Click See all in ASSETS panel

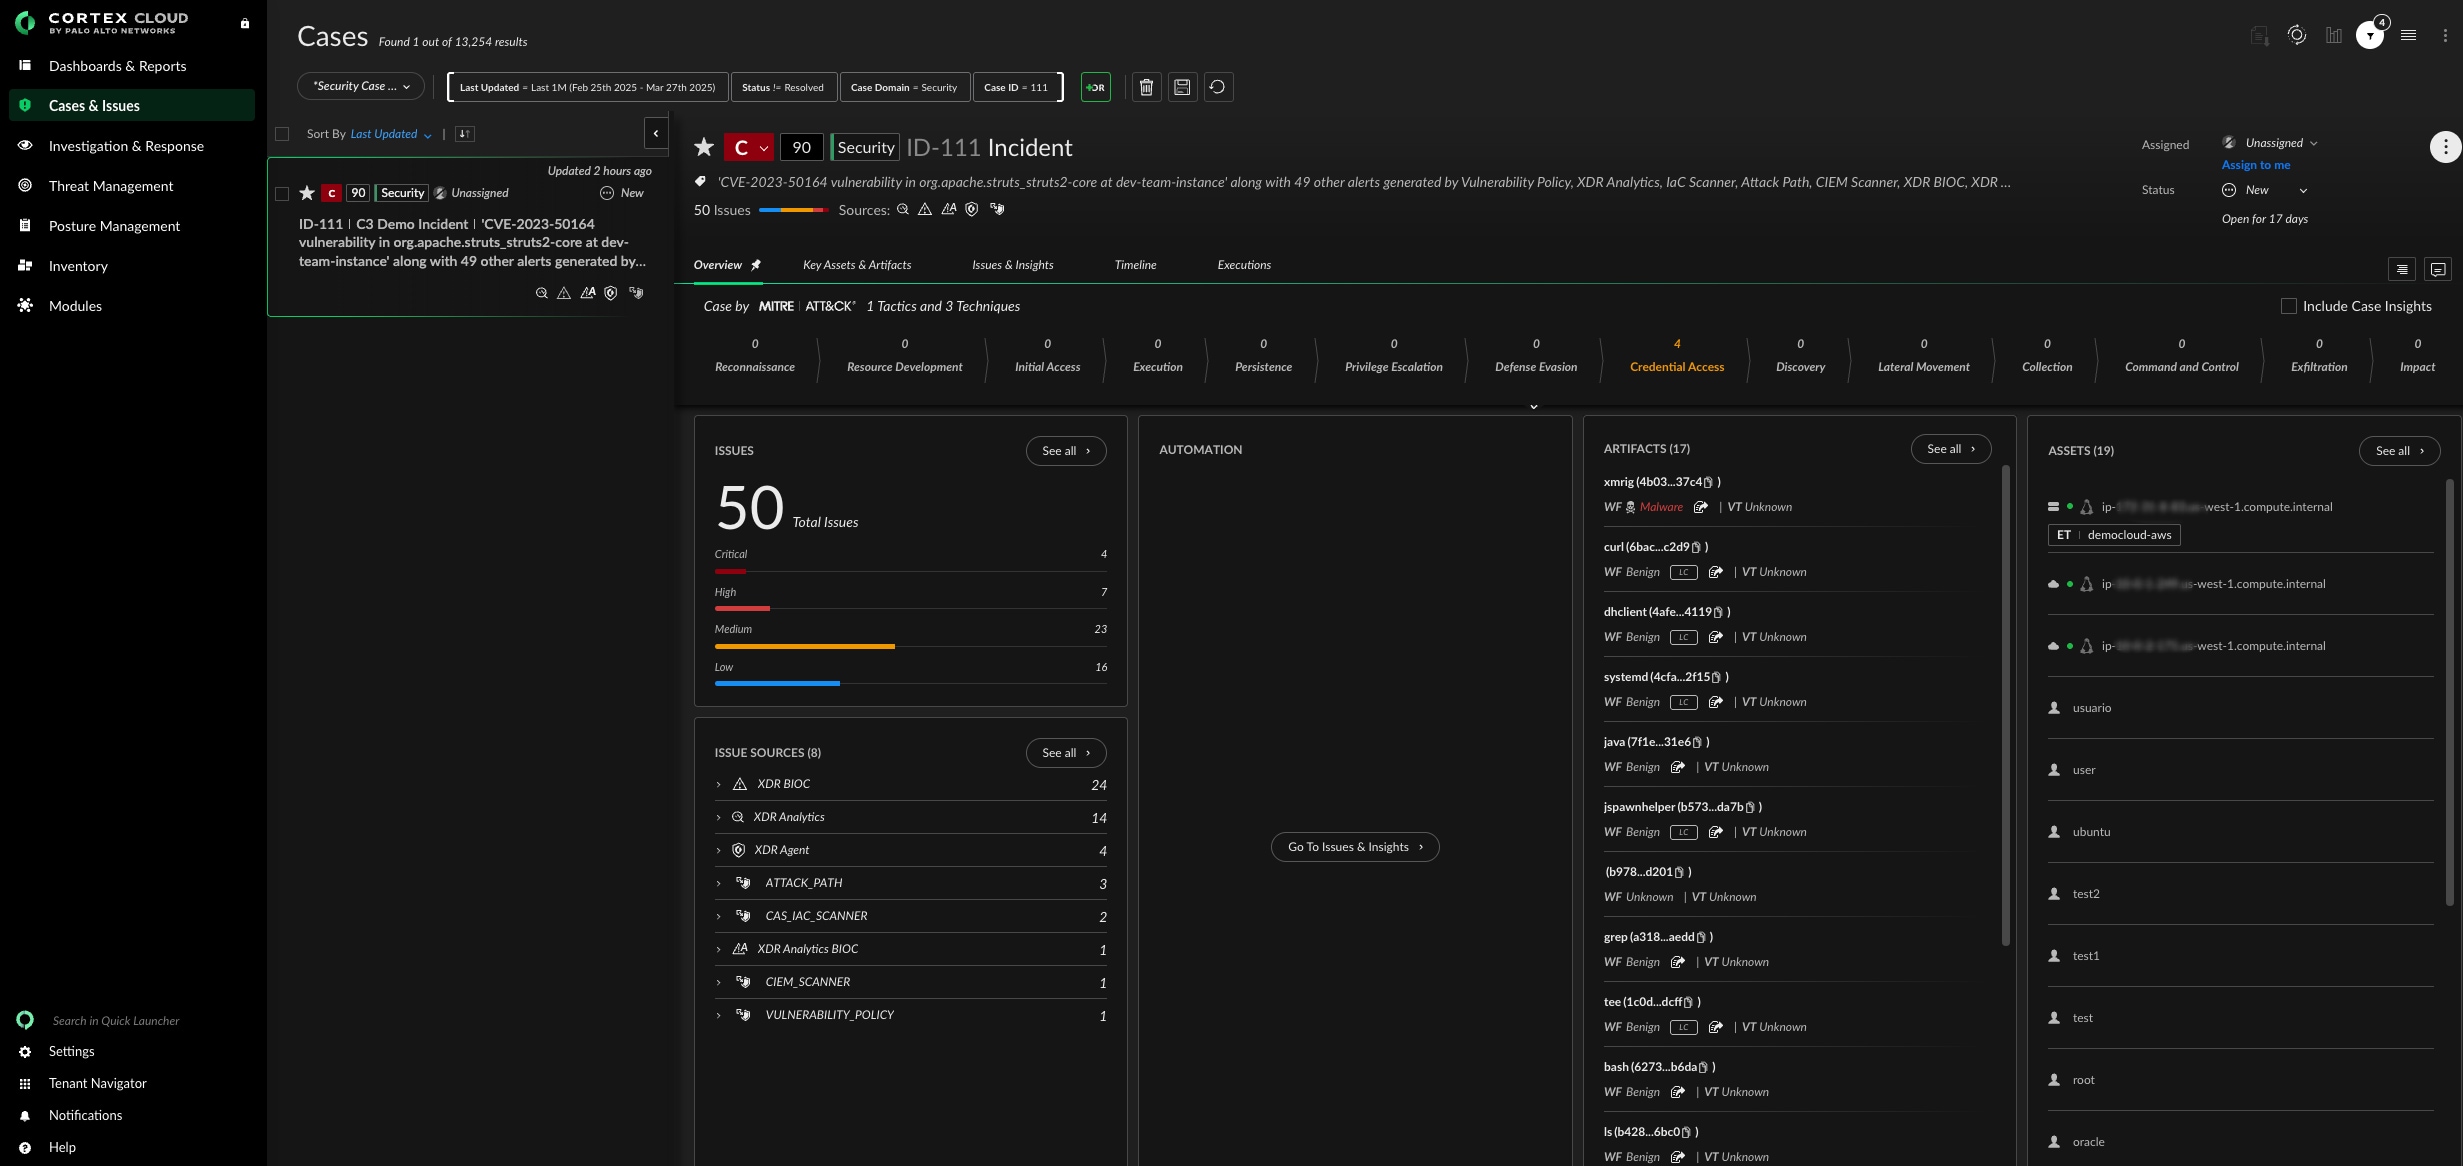pyautogui.click(x=2400, y=451)
